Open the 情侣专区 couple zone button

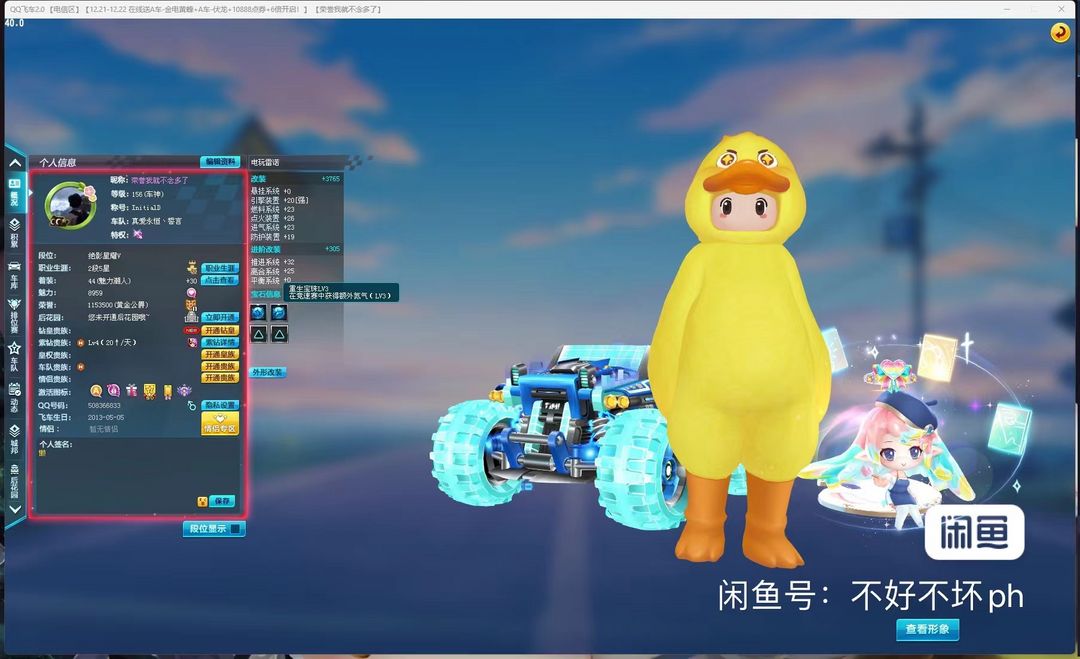[x=220, y=423]
